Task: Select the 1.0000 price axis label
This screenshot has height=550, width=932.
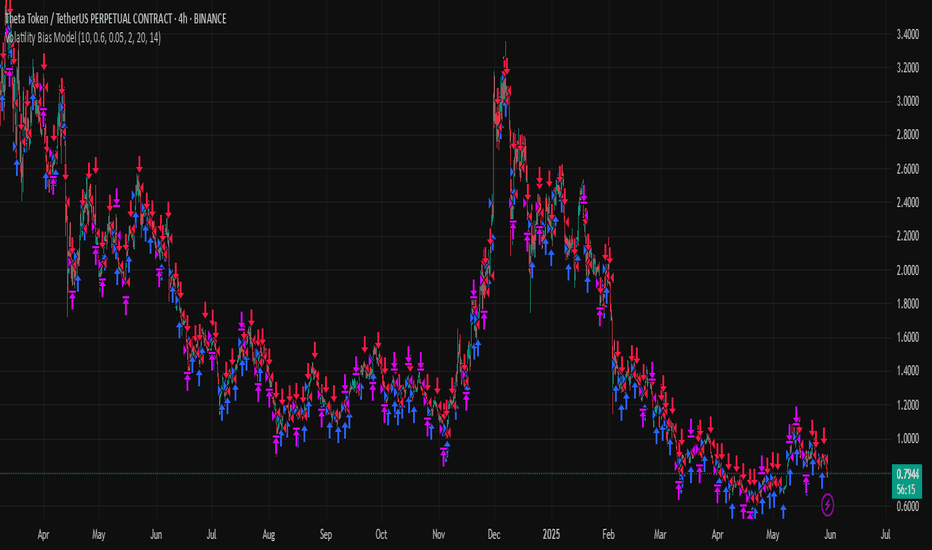Action: pos(908,439)
